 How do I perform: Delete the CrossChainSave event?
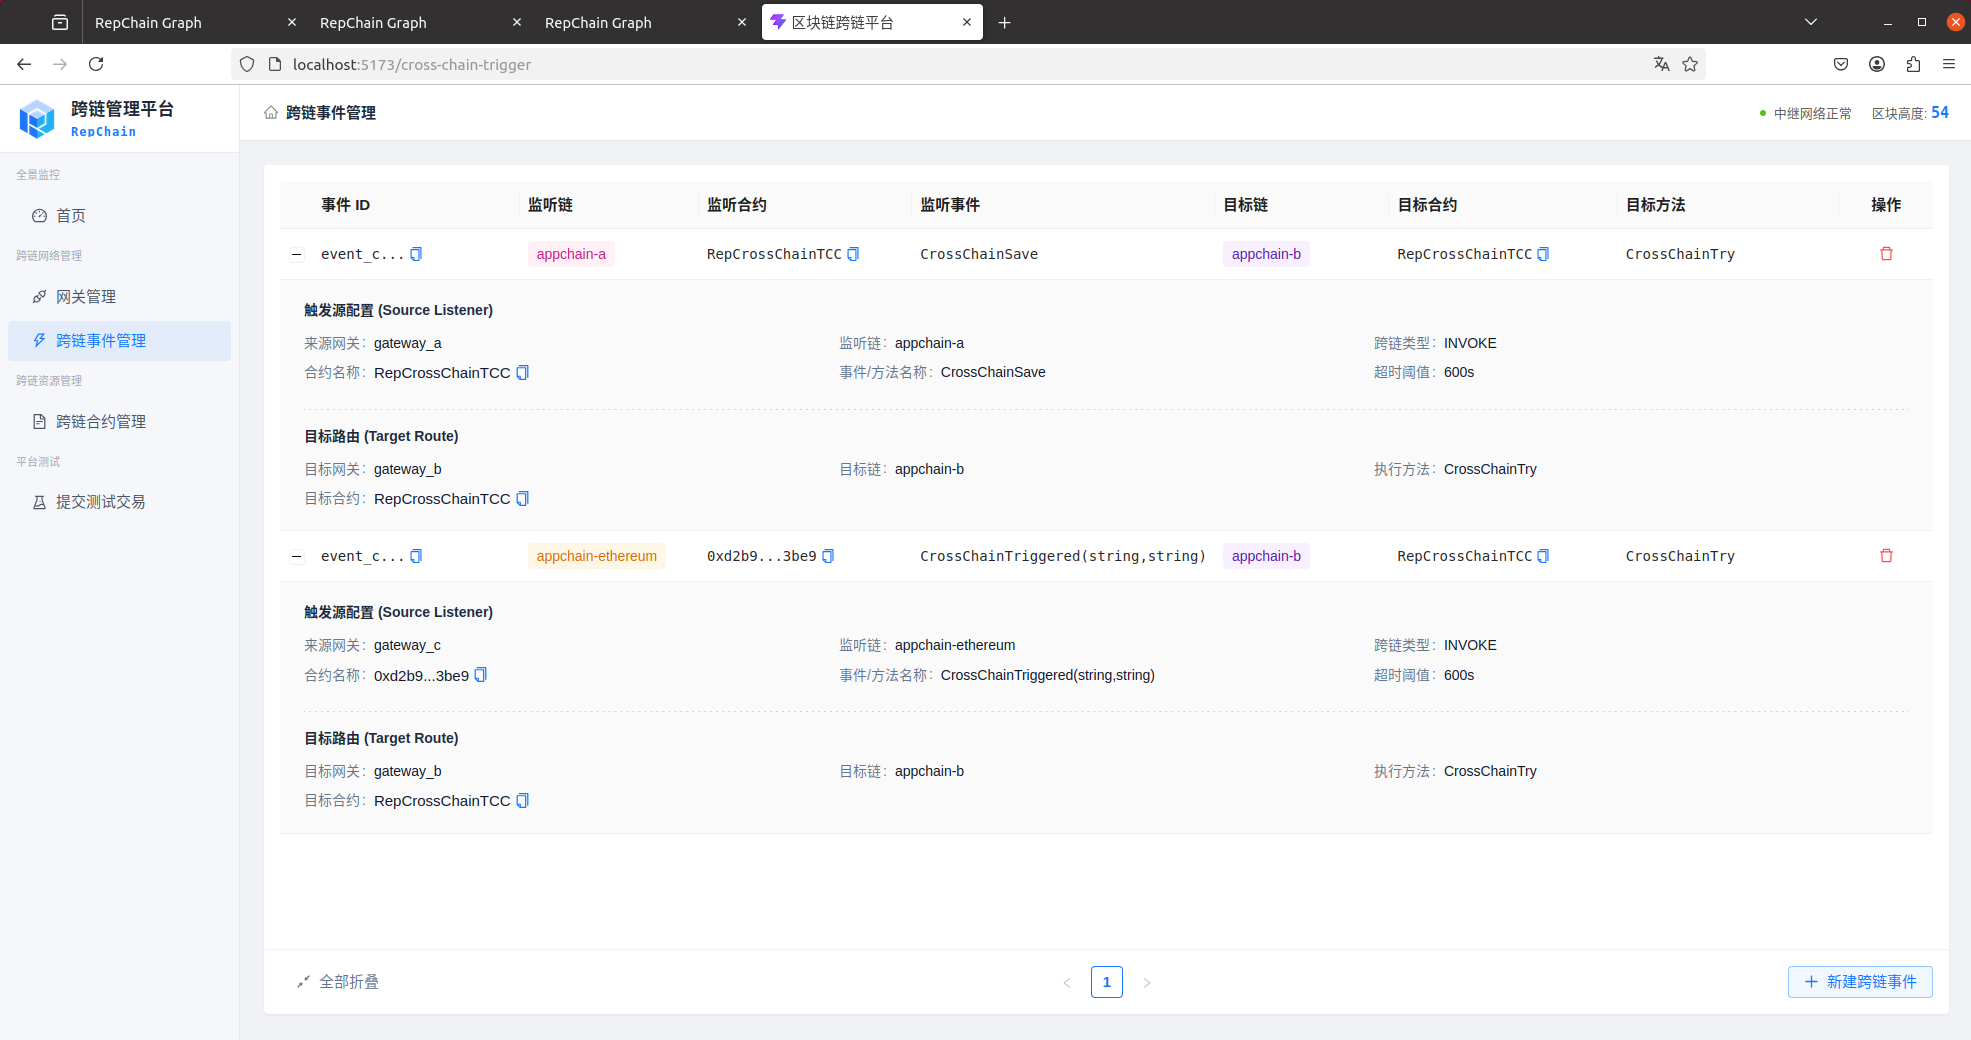tap(1886, 254)
